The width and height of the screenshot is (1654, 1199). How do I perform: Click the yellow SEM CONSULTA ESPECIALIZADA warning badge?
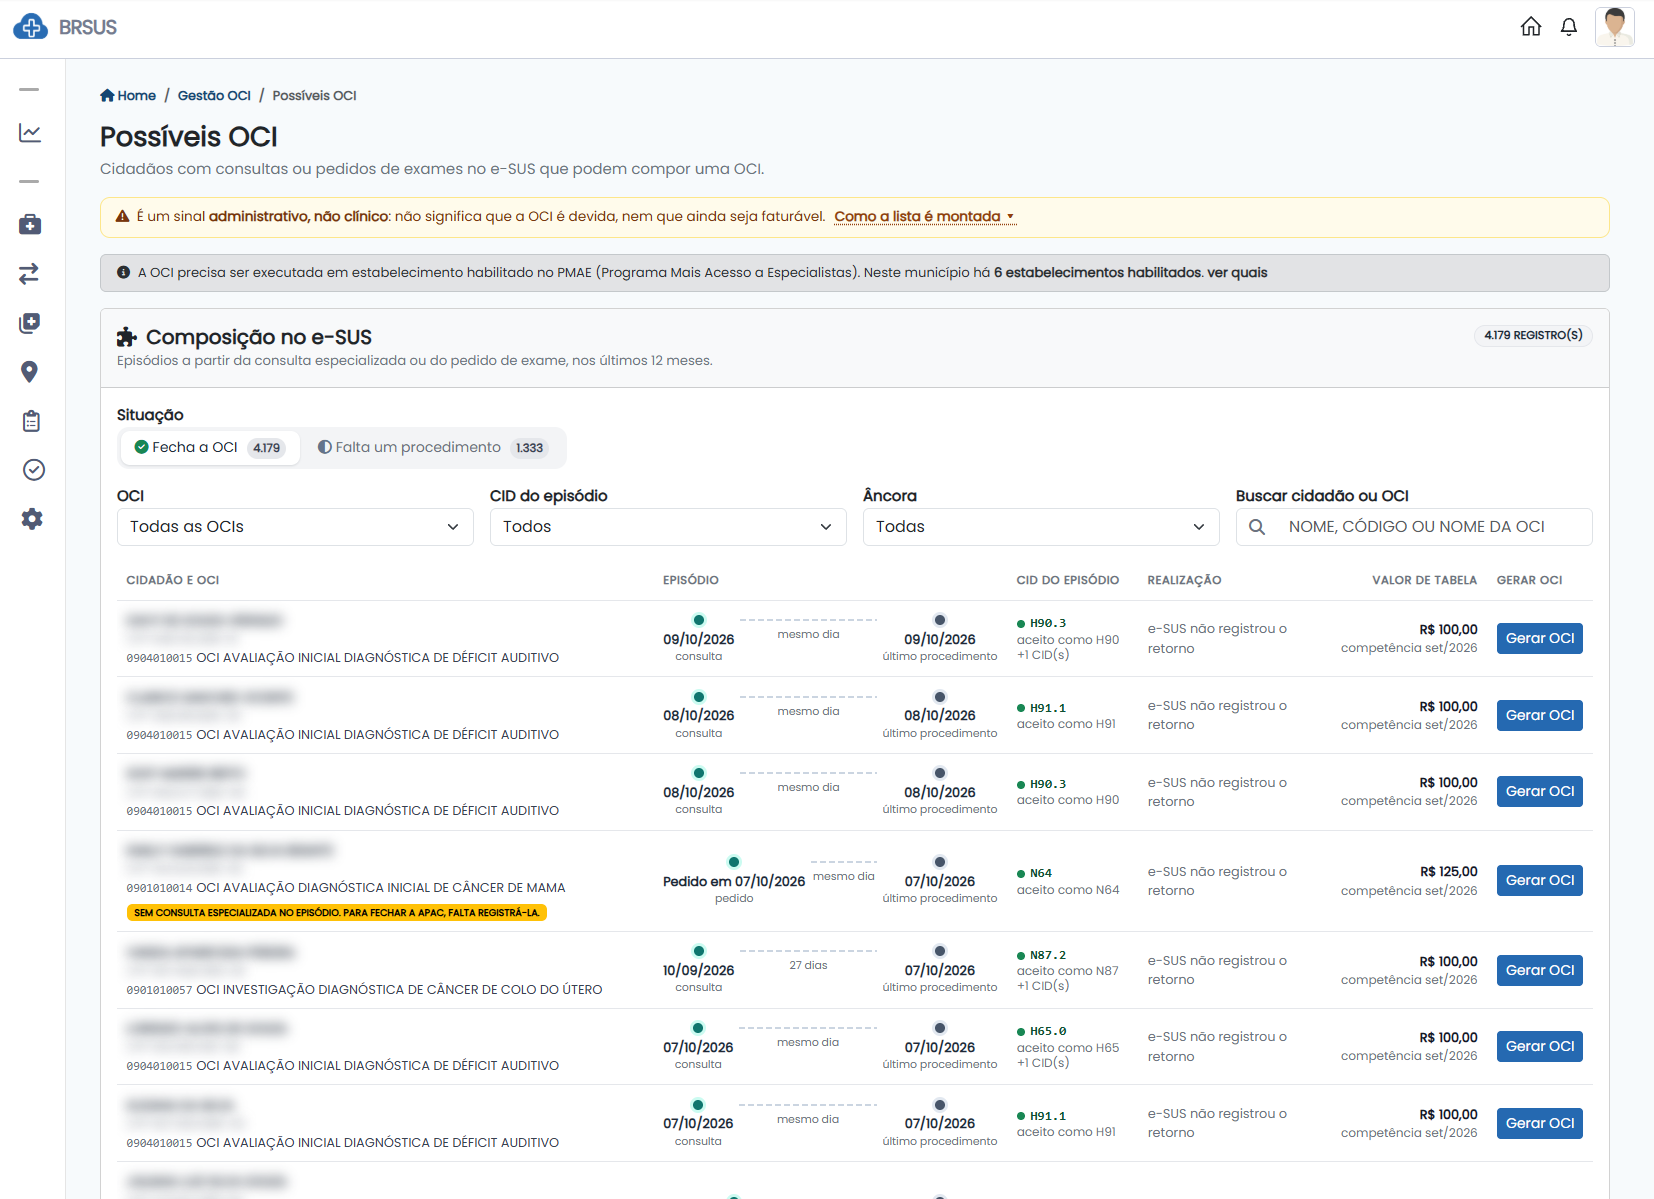(x=337, y=912)
